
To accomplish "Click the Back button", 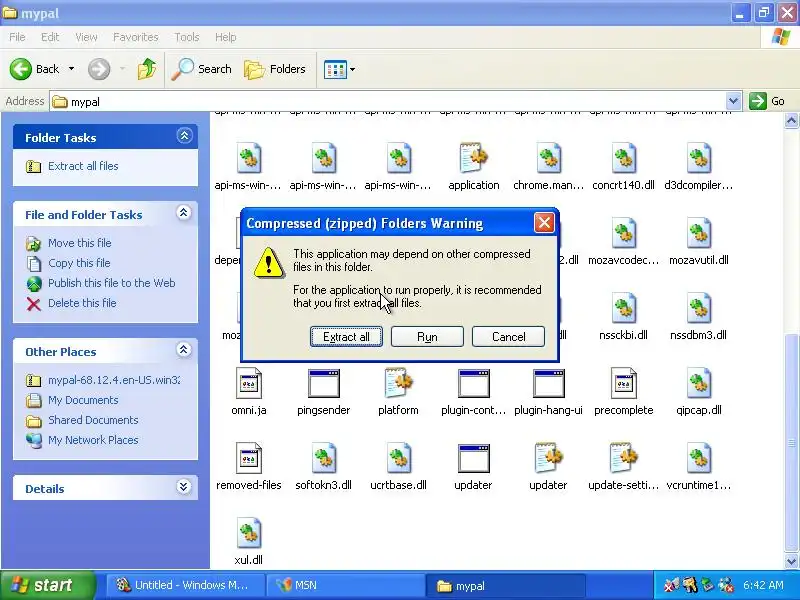I will point(35,69).
